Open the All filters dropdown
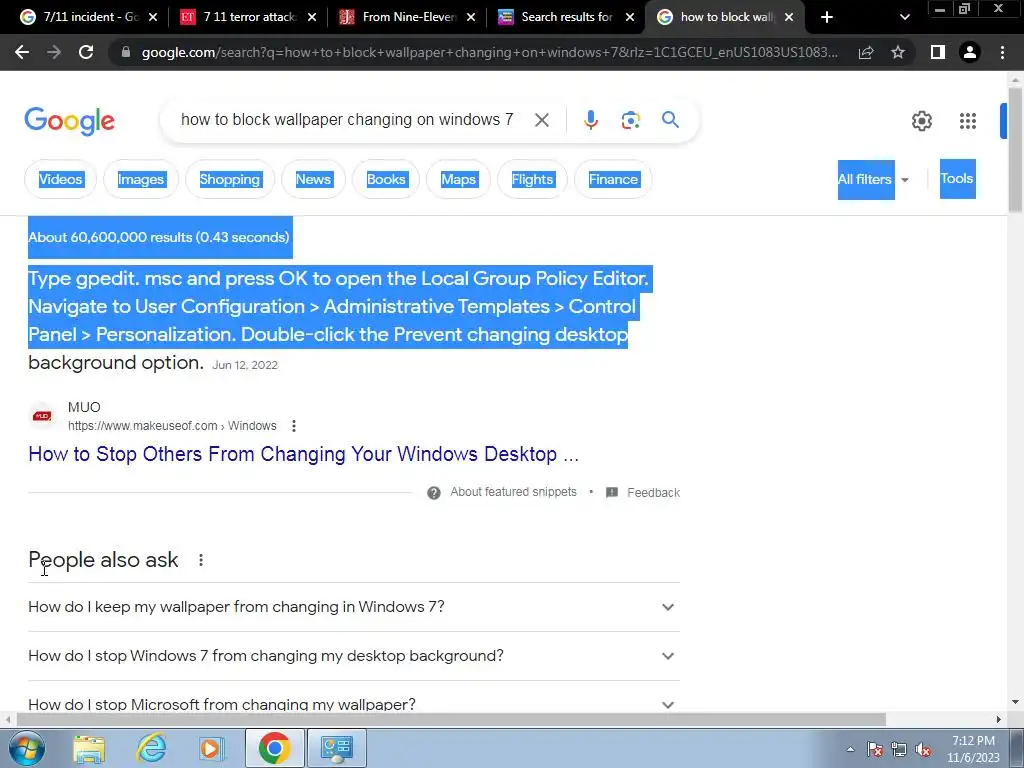Viewport: 1024px width, 768px height. point(873,180)
